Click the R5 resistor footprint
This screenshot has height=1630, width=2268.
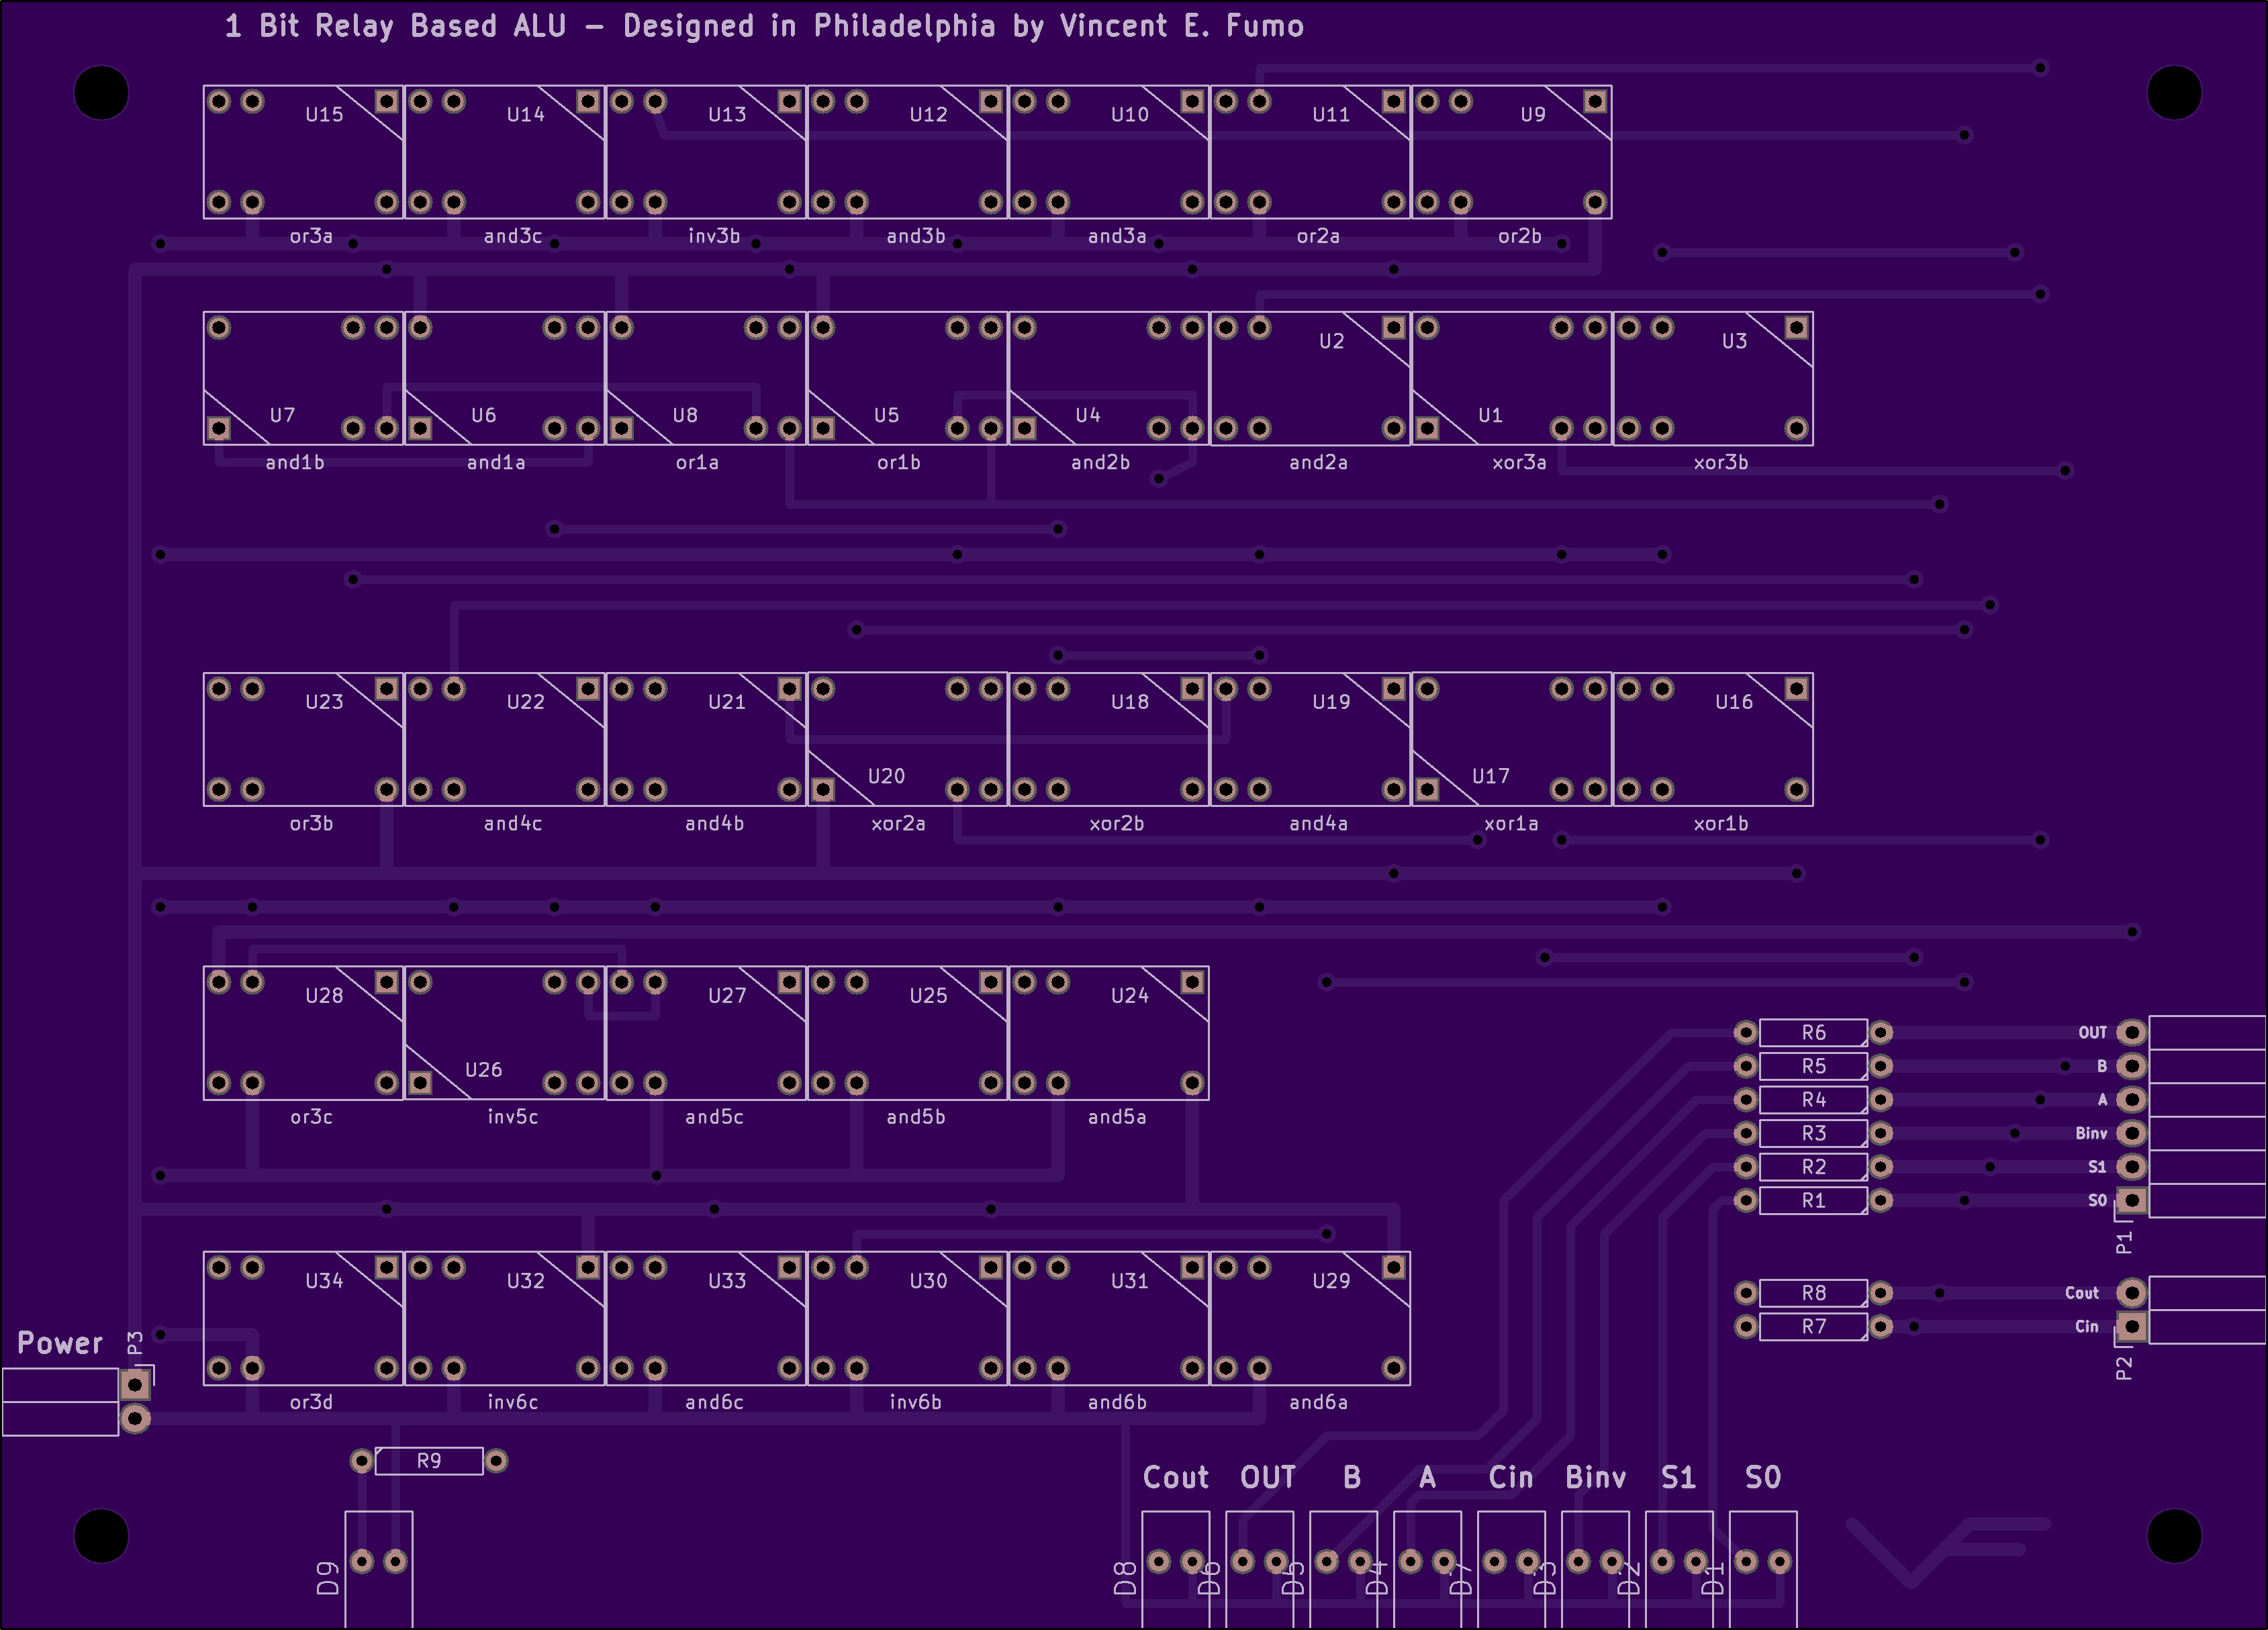tap(1813, 1067)
